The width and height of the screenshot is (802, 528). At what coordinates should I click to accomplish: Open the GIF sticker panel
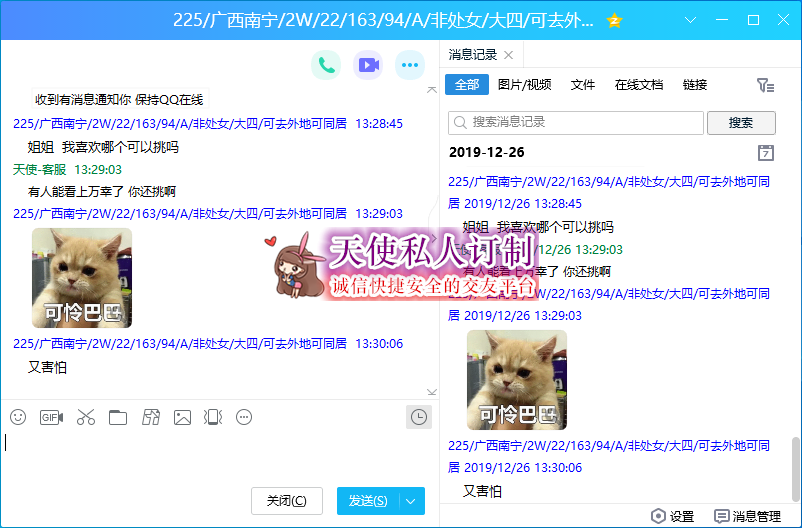[51, 417]
